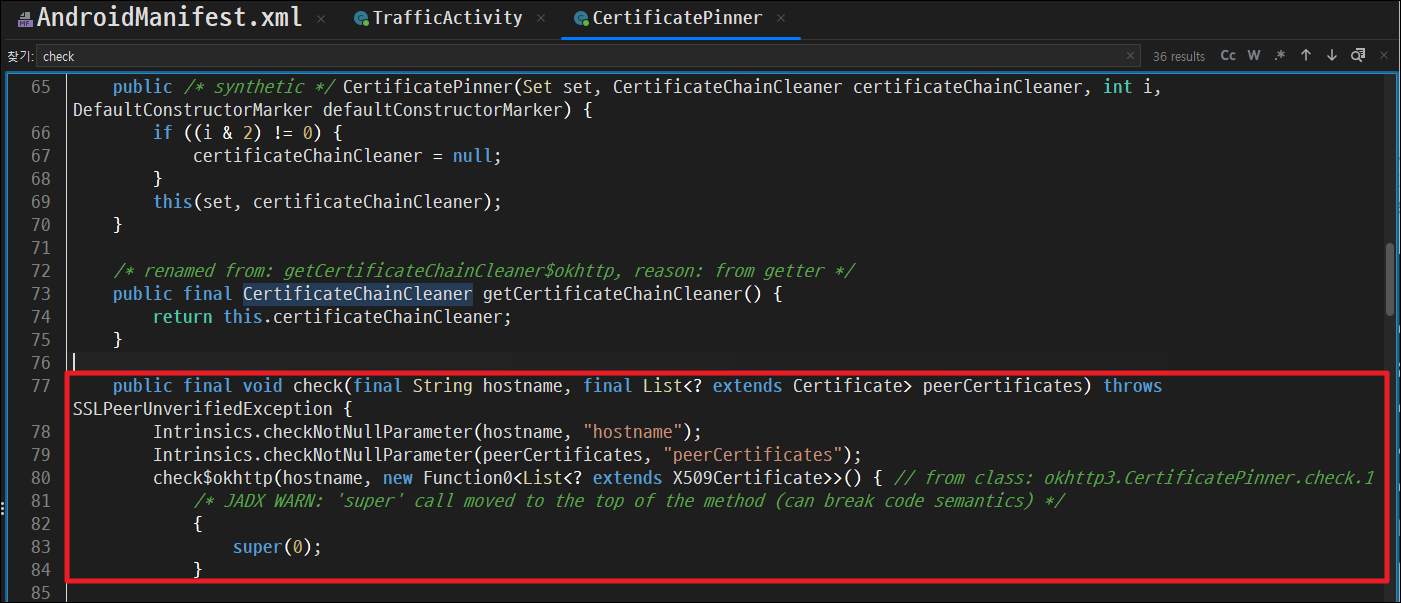
Task: Select the CertificatePinner tab
Action: (676, 18)
